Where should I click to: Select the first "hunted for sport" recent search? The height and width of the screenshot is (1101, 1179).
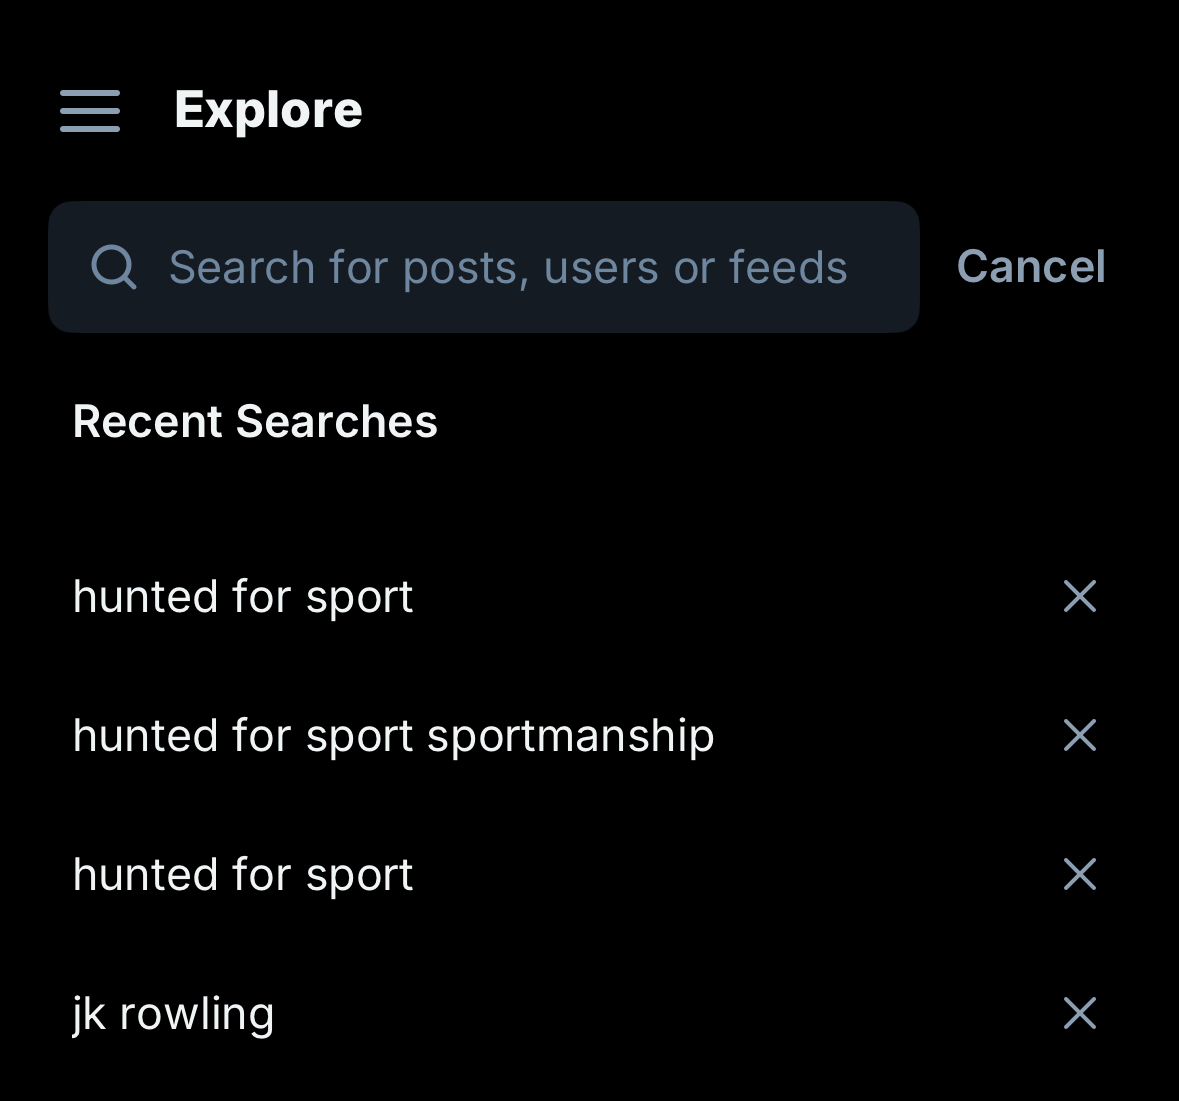coord(243,597)
